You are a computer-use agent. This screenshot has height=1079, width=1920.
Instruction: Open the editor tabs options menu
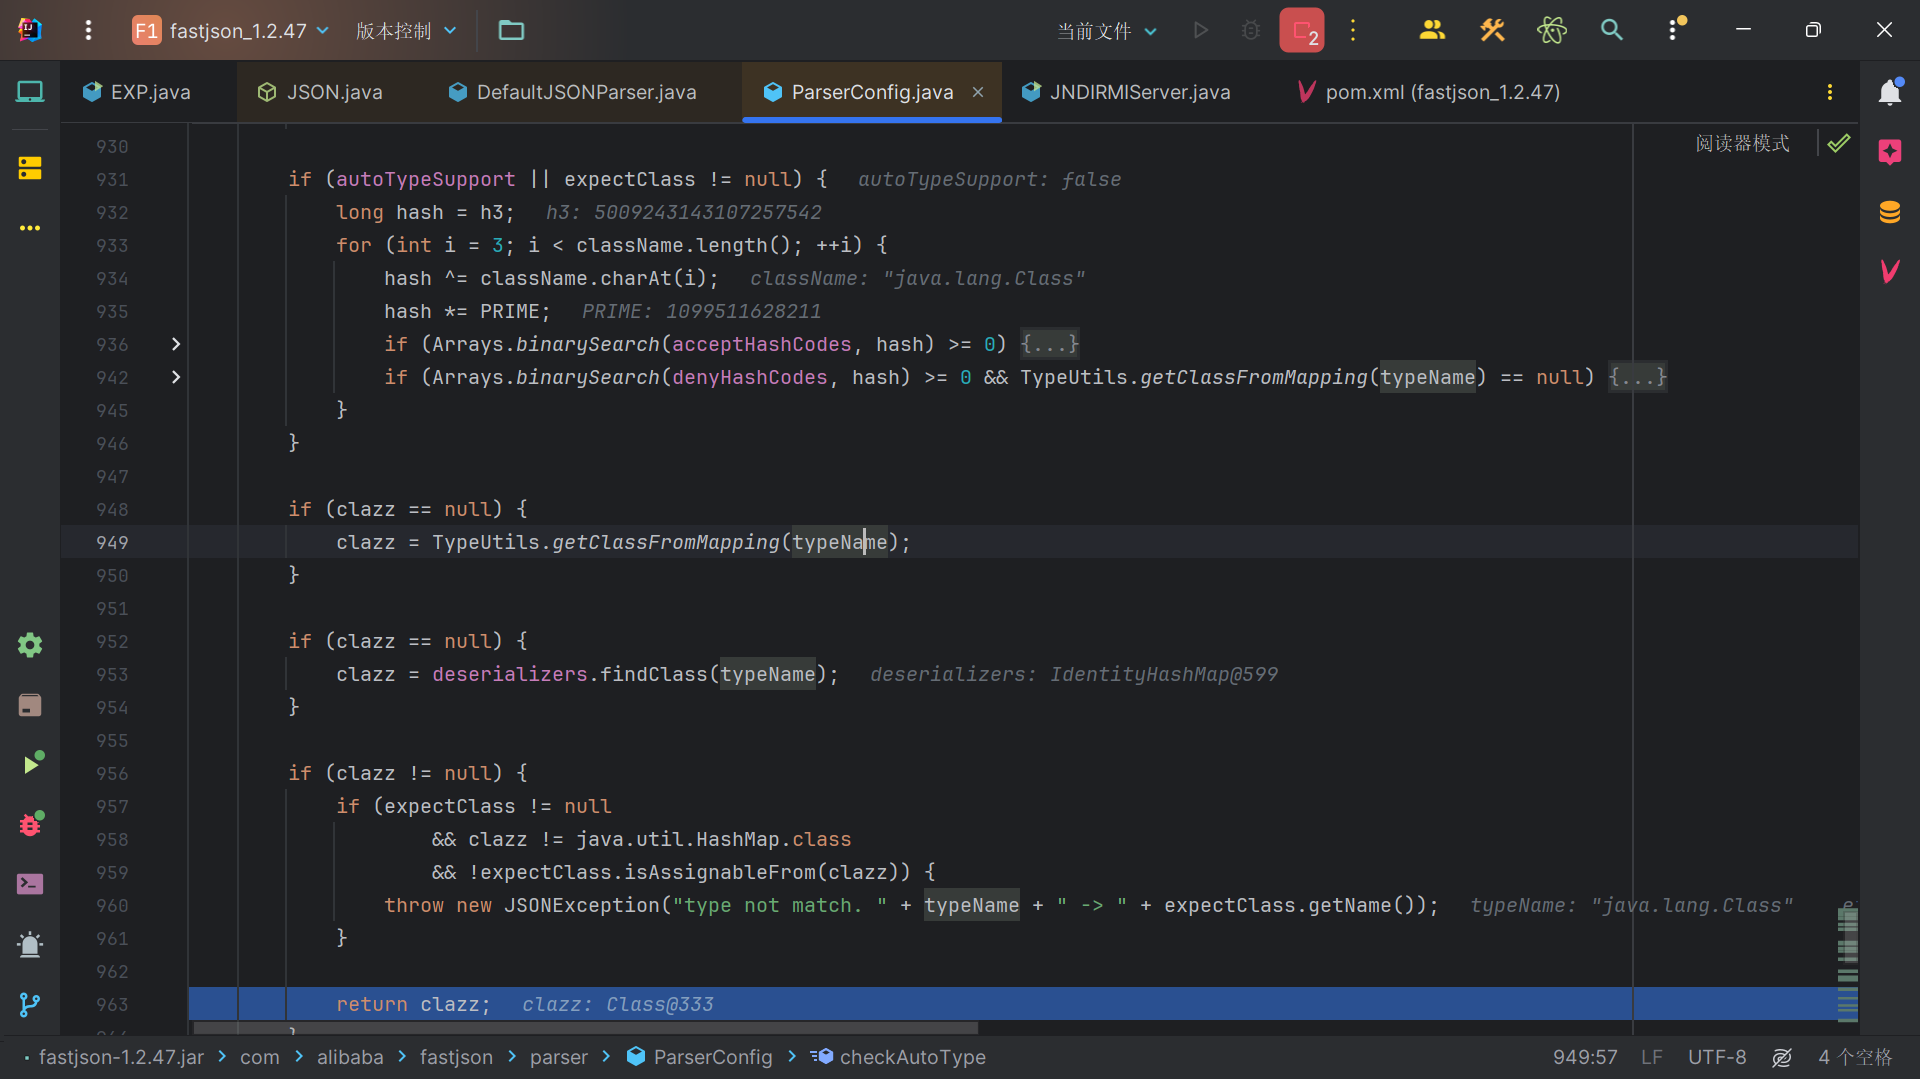tap(1829, 92)
